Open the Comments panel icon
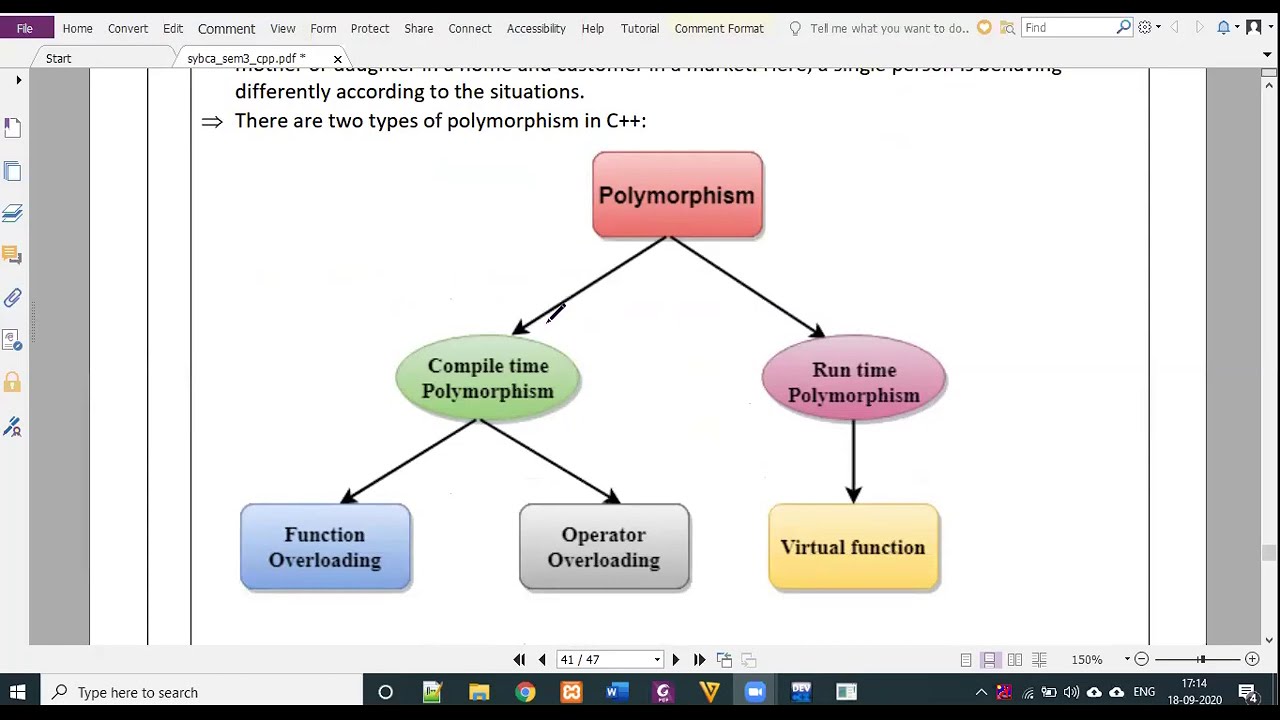Viewport: 1280px width, 720px height. tap(12, 256)
